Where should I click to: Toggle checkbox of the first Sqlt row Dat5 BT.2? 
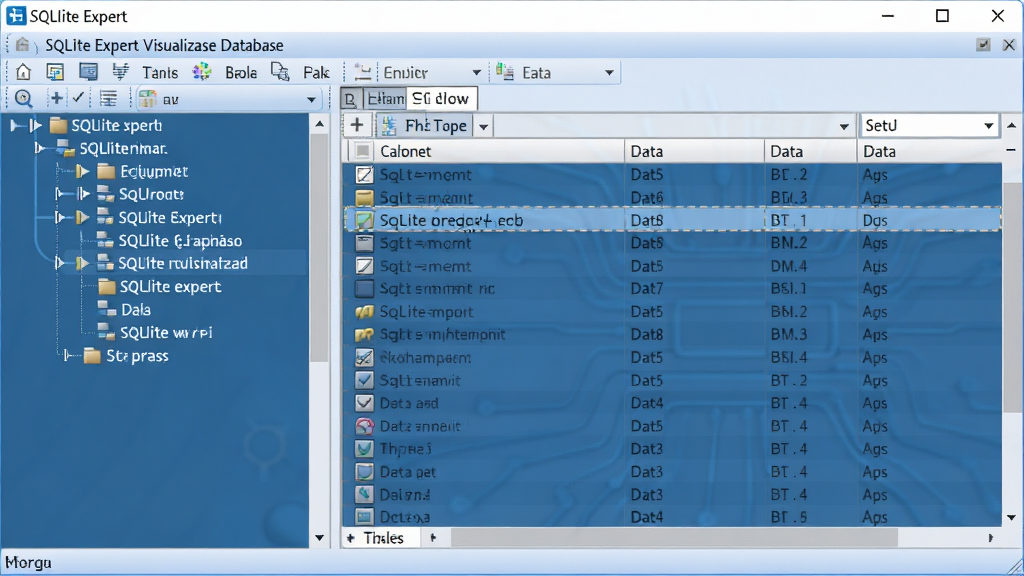tap(364, 175)
